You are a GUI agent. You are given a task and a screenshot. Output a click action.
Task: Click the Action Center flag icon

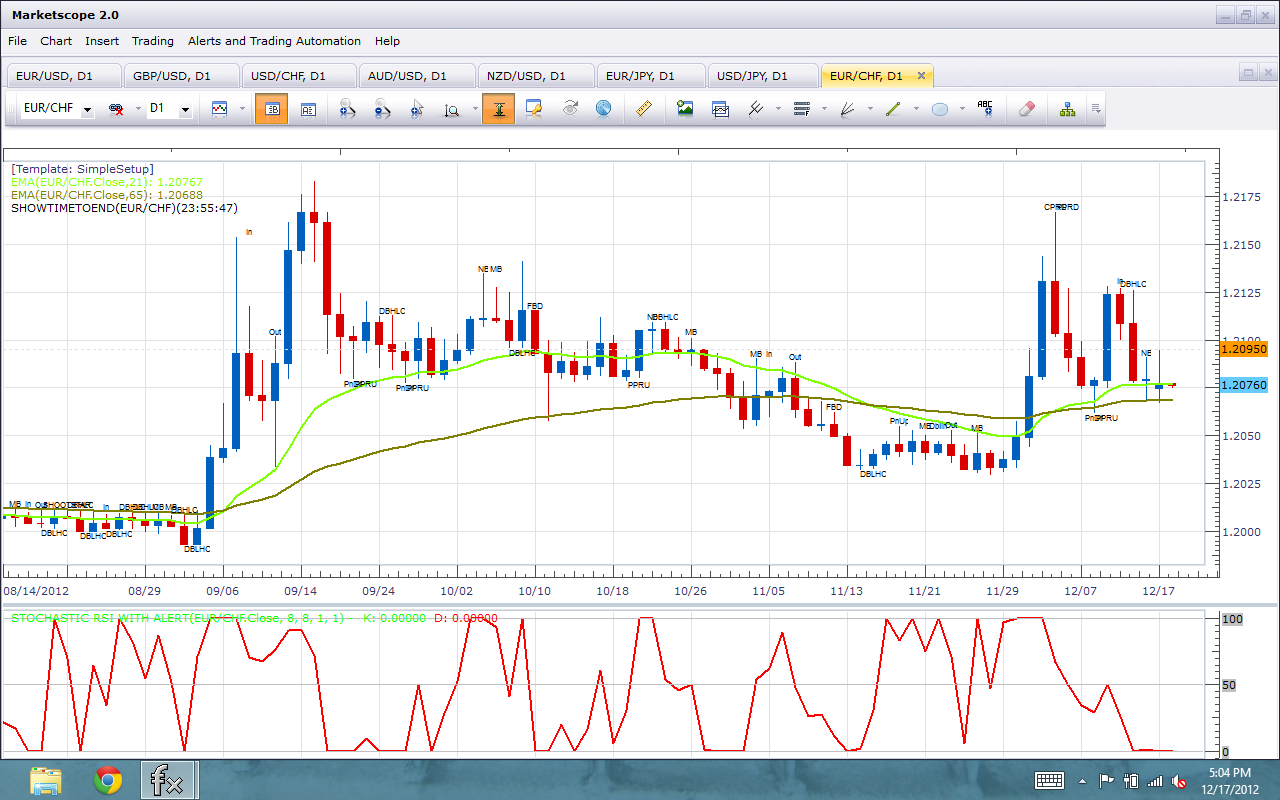(x=1107, y=781)
